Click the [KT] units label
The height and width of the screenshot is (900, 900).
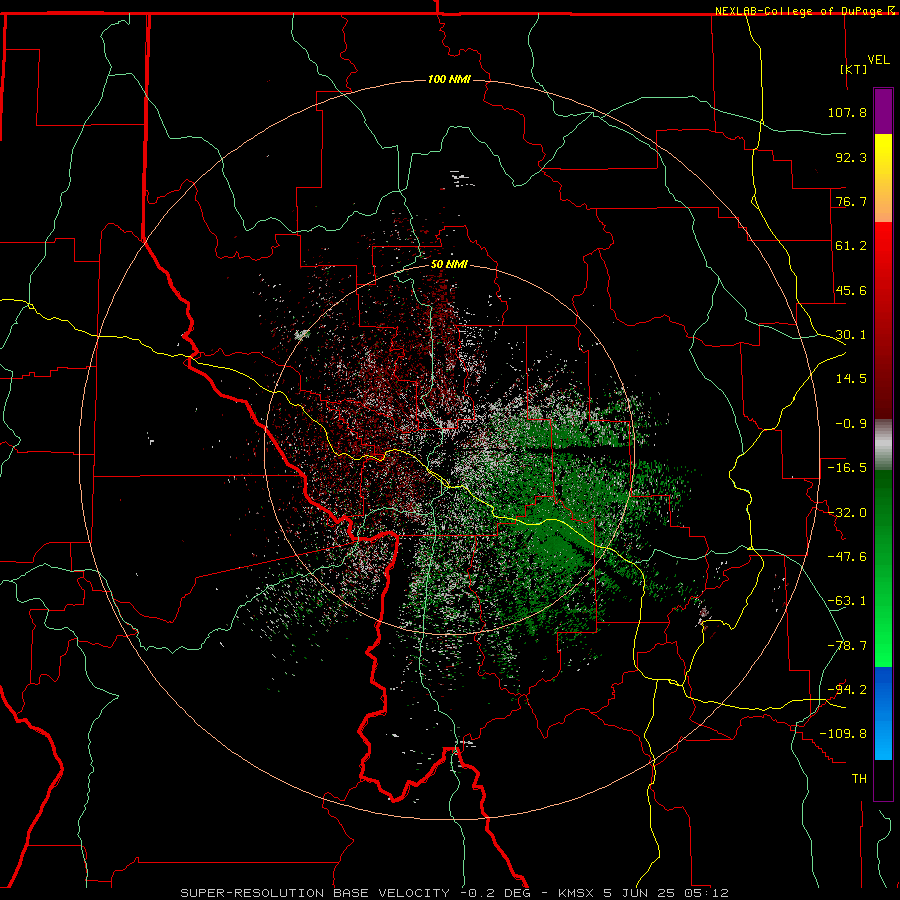pos(854,69)
